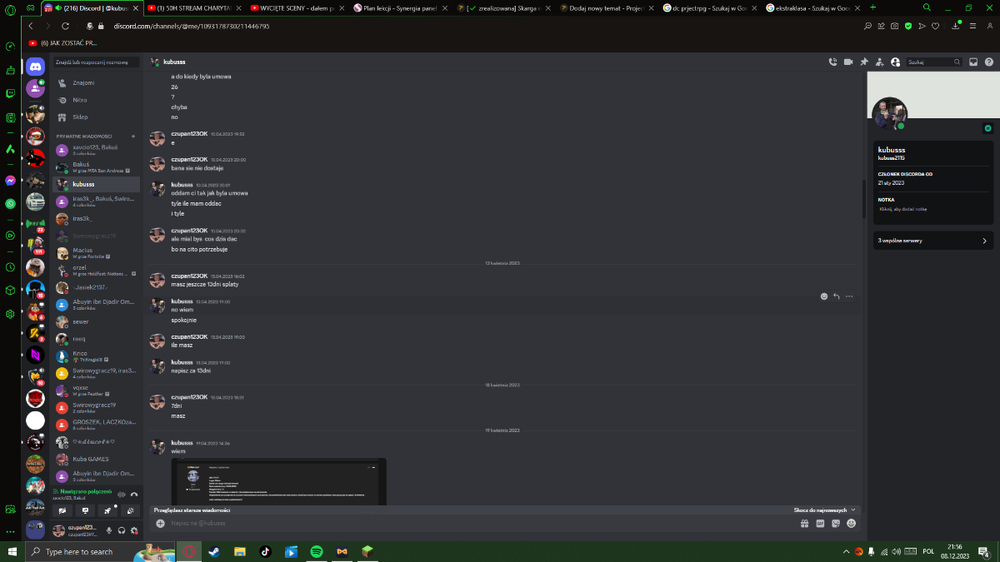Disconnect from the current voice call
This screenshot has height=562, width=1000.
click(134, 494)
